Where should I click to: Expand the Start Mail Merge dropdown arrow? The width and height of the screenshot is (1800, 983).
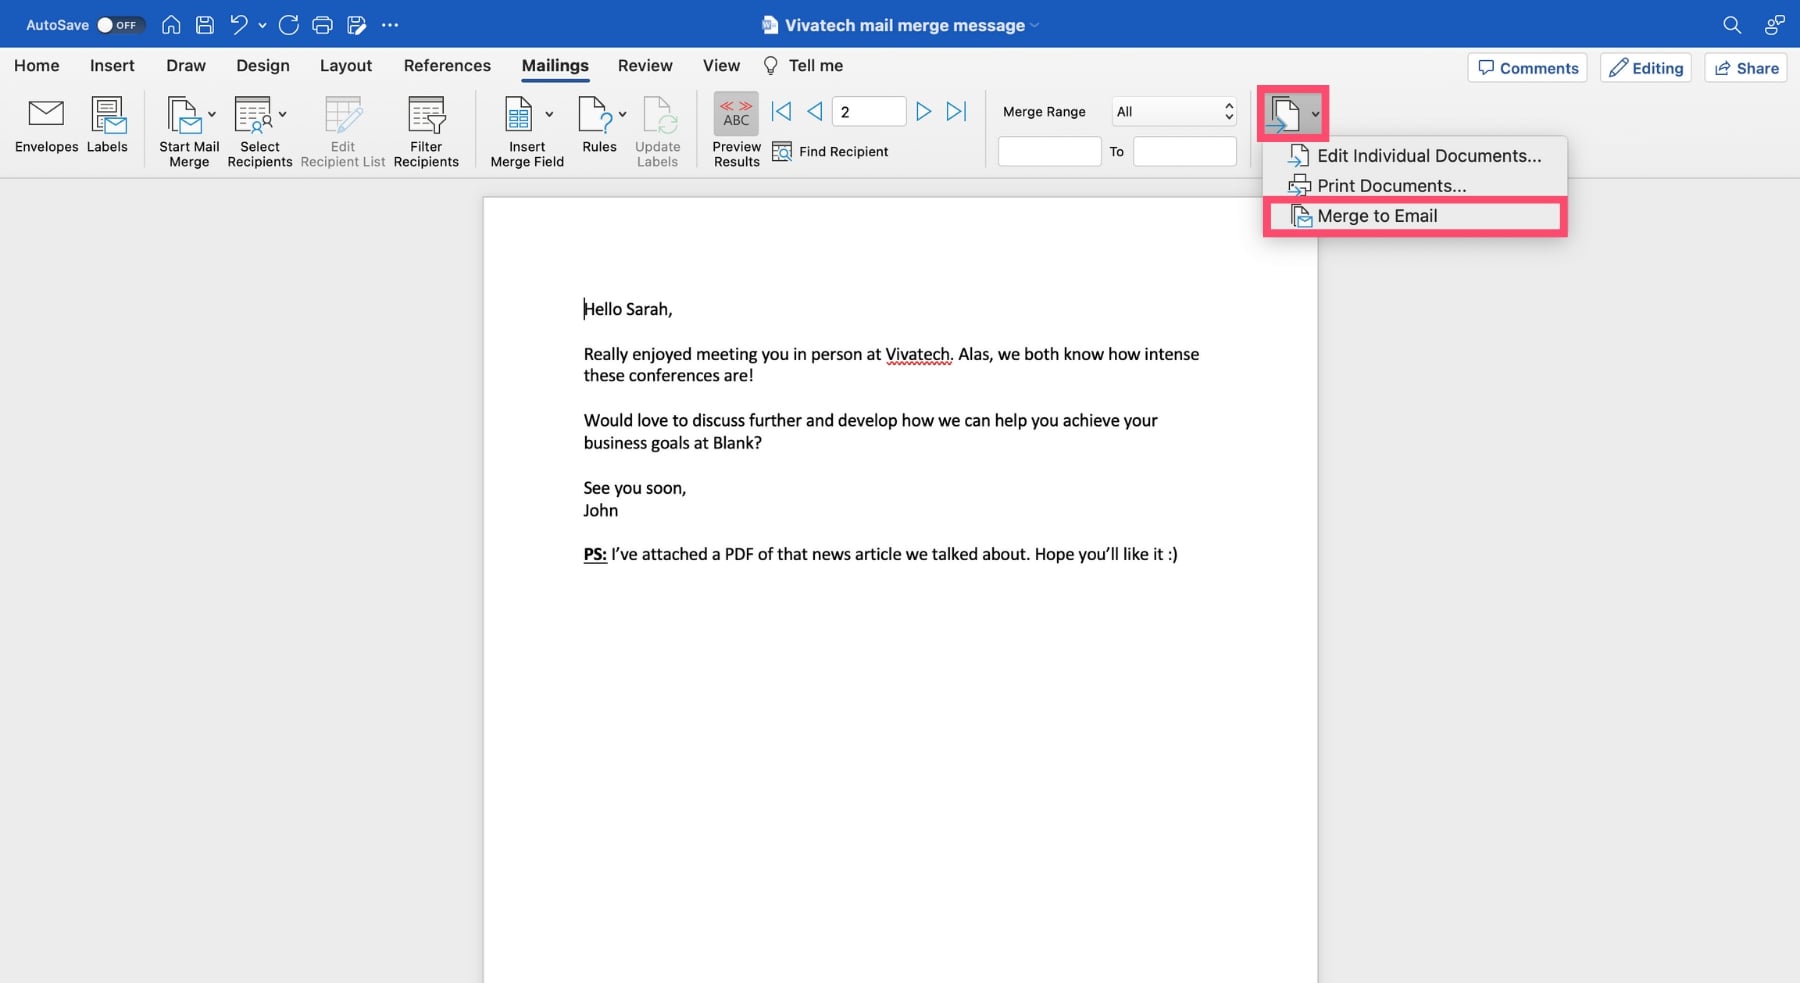[x=212, y=115]
